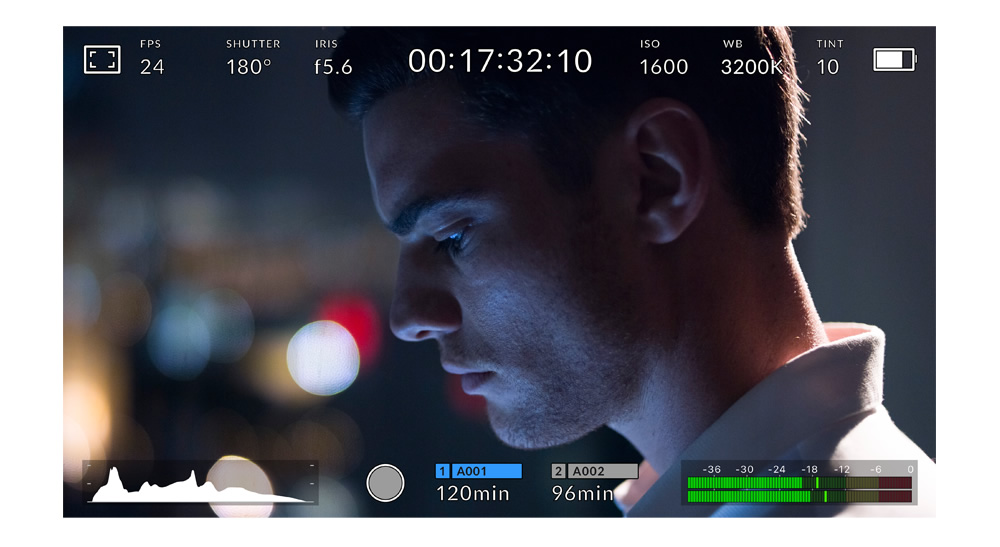
Task: Tap the 0 dB audio scale mark
Action: (910, 469)
